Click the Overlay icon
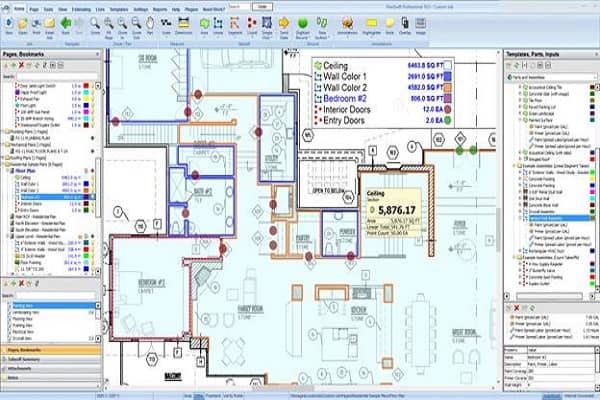Screen dimensions: 600x400 coord(405,26)
